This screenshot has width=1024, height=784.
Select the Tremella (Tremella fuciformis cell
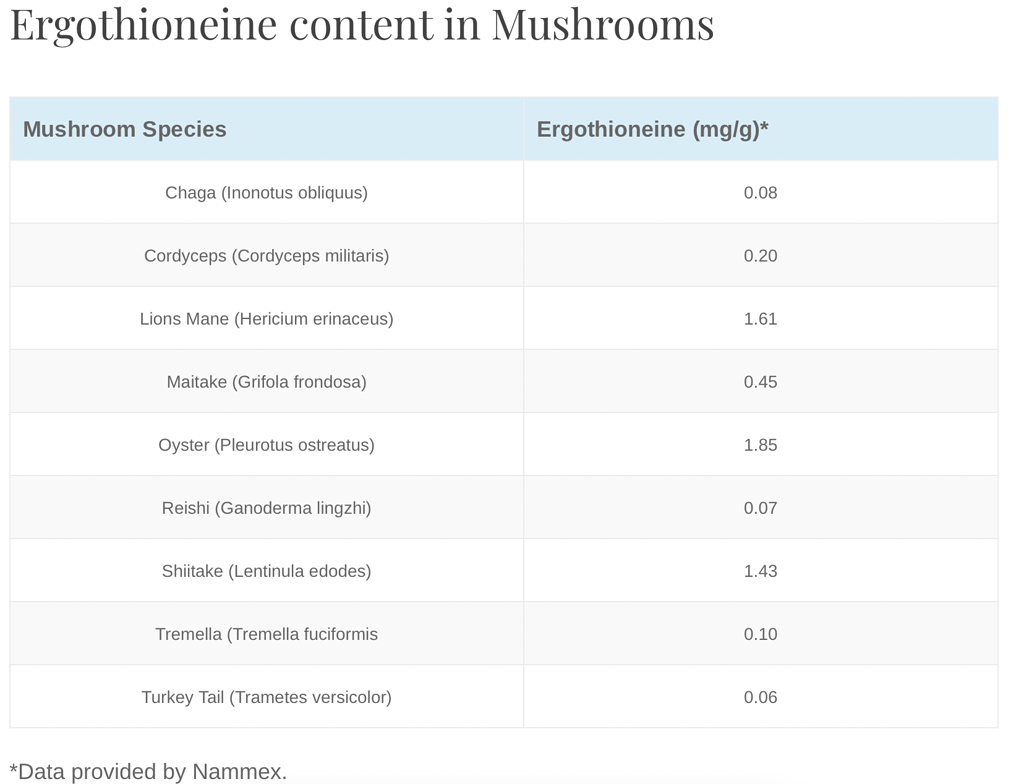coord(266,634)
